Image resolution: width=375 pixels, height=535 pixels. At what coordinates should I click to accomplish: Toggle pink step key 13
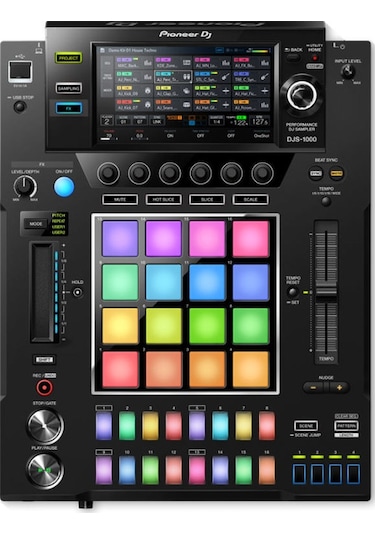click(x=197, y=470)
